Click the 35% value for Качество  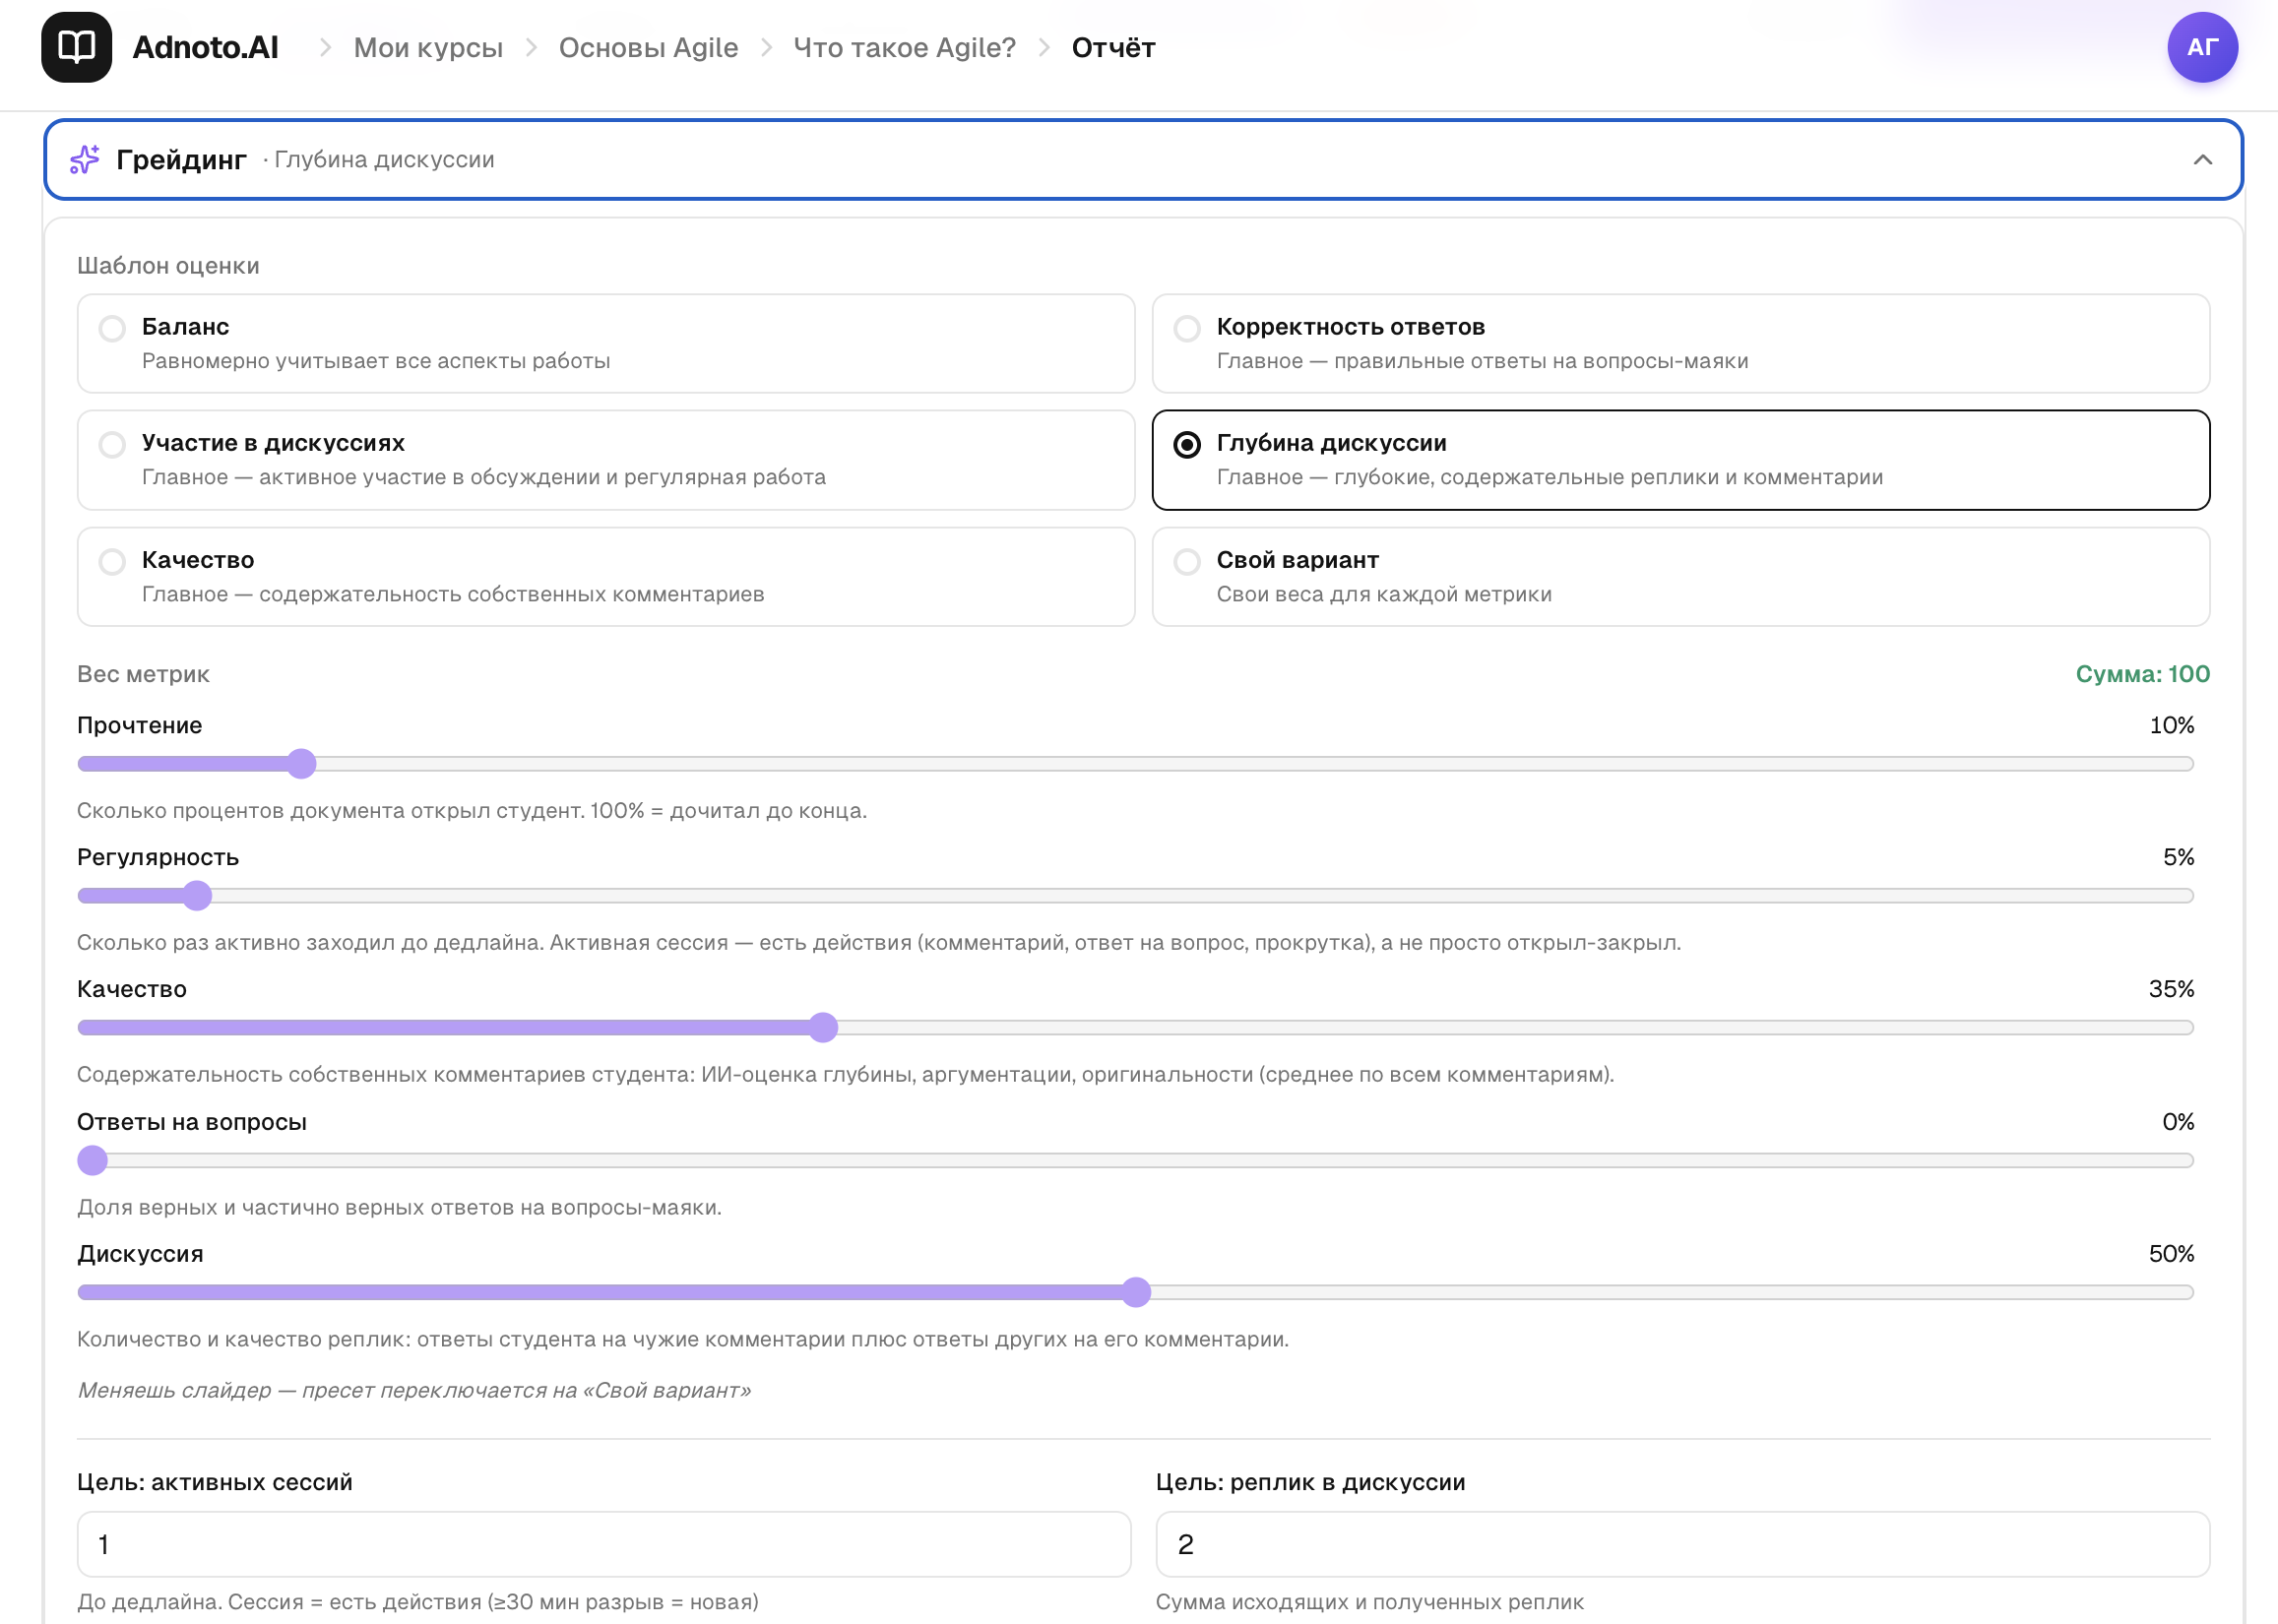[2171, 989]
